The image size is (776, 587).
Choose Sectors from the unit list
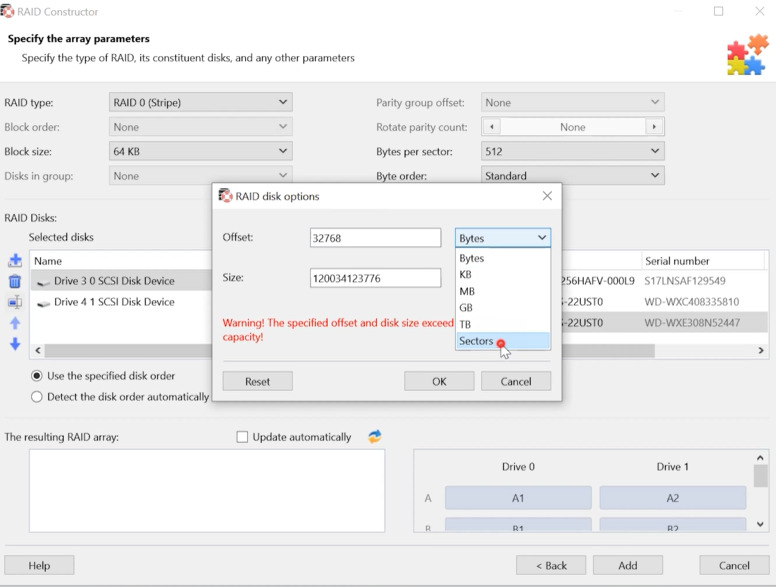tap(502, 341)
